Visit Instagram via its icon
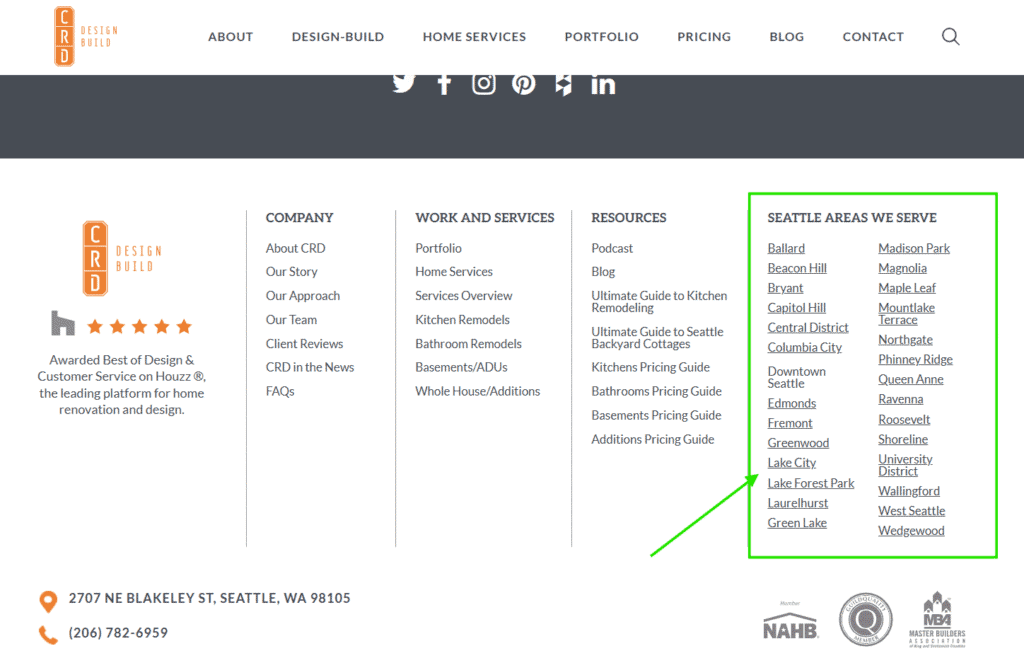 484,84
